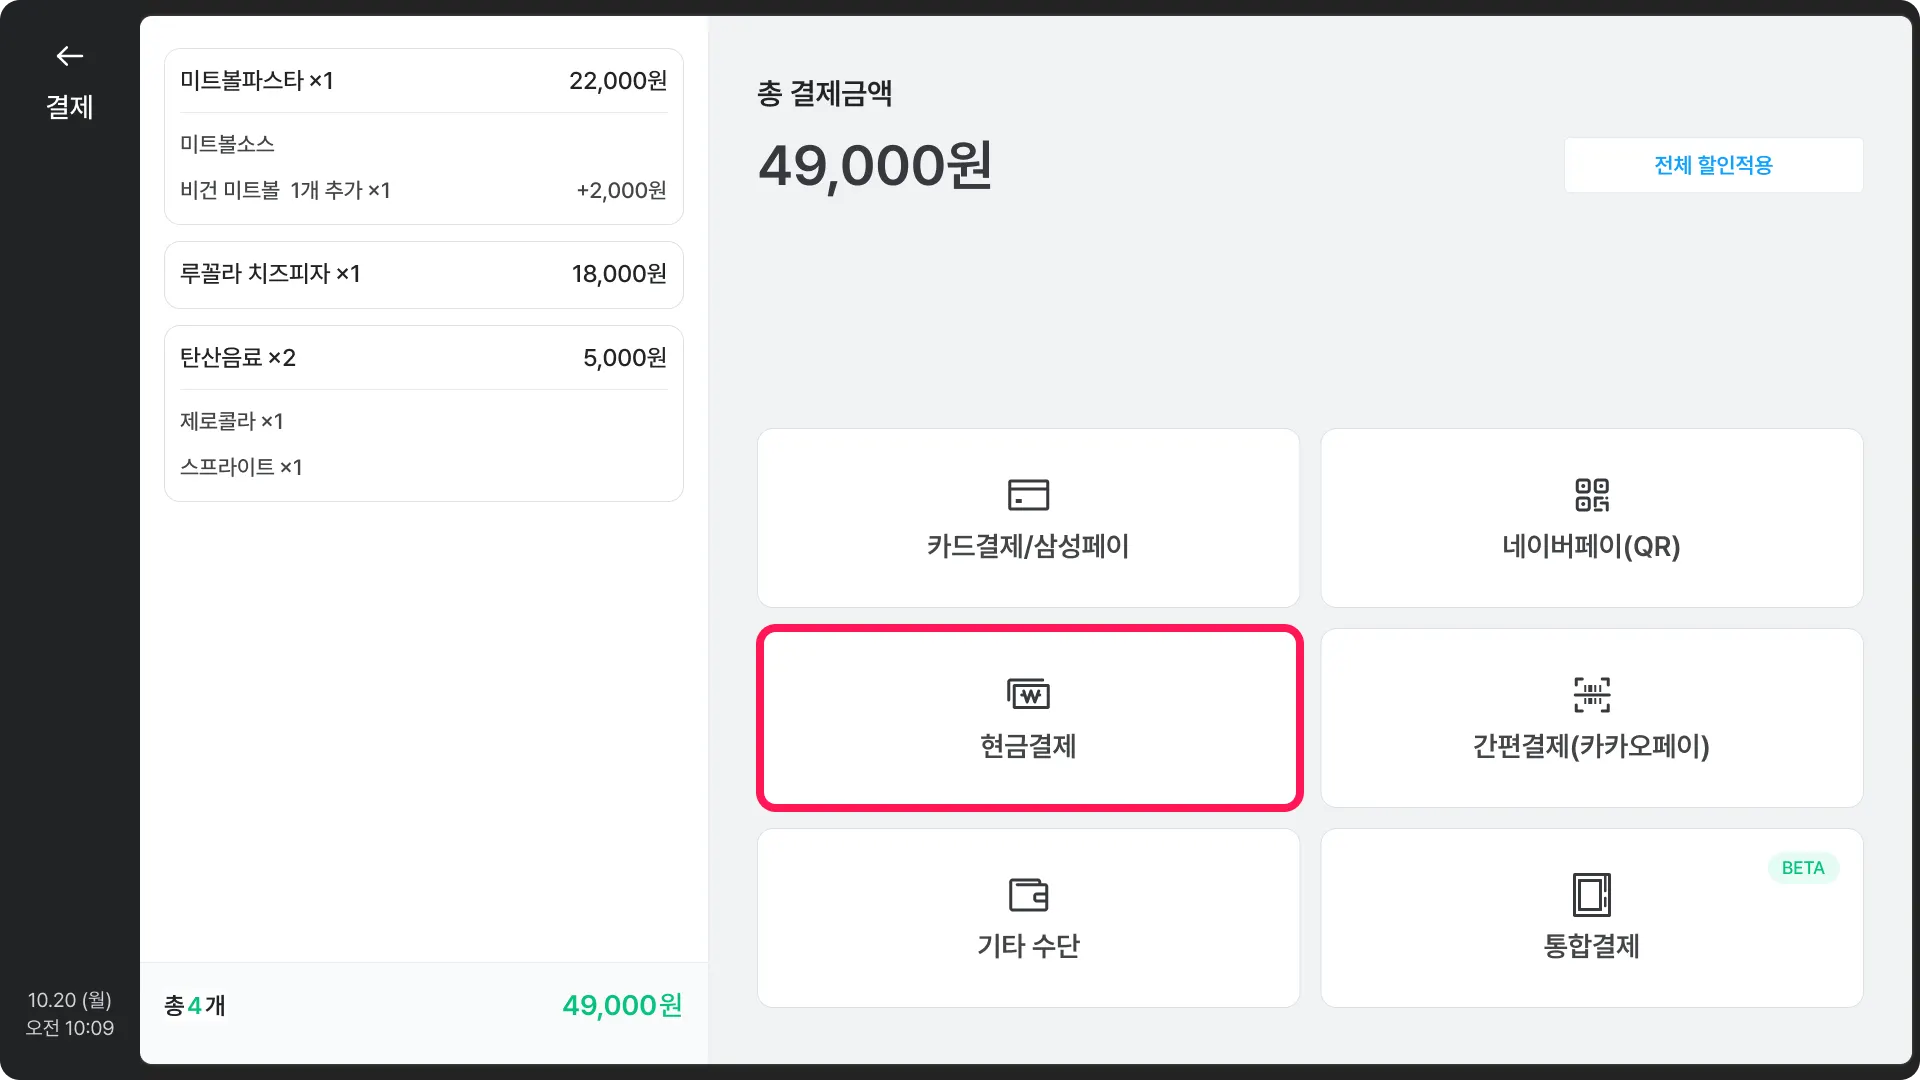Image resolution: width=1920 pixels, height=1080 pixels.
Task: Click the 통합결제 integrated payment icon
Action: tap(1591, 894)
